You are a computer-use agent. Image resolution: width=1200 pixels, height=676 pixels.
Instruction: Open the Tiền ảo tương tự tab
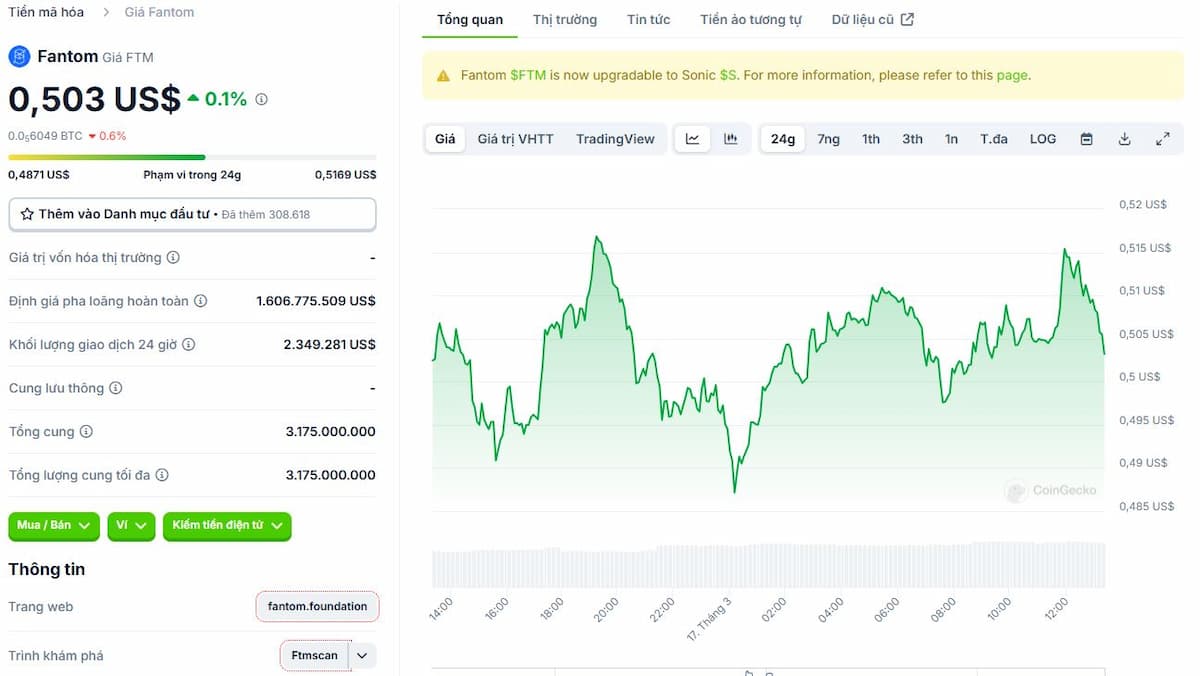(x=751, y=20)
